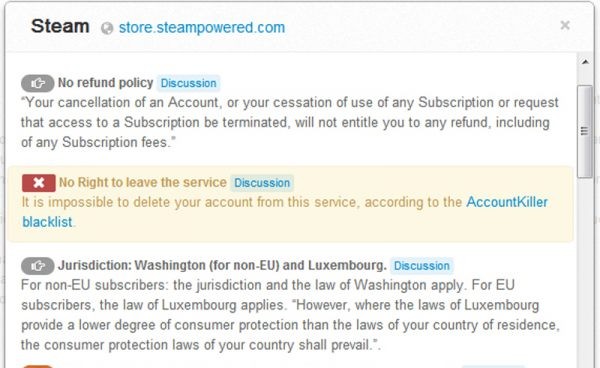Click the "Steam" title in the popup header
600x368 pixels.
click(x=60, y=26)
